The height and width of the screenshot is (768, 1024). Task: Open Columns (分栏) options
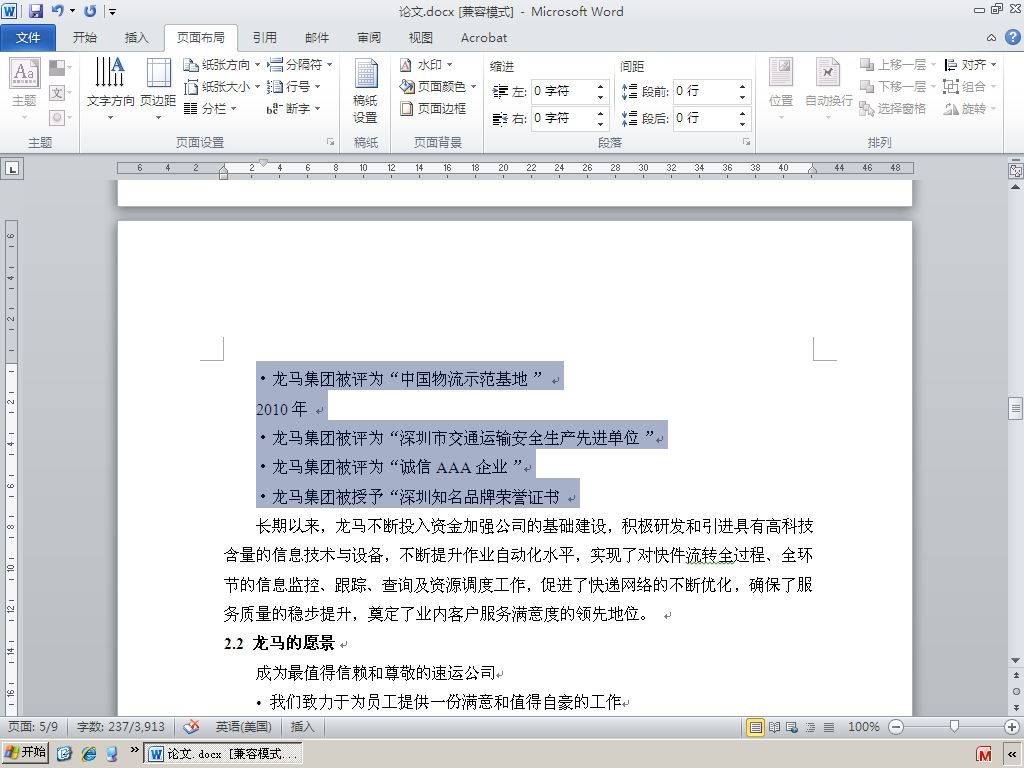pyautogui.click(x=210, y=108)
